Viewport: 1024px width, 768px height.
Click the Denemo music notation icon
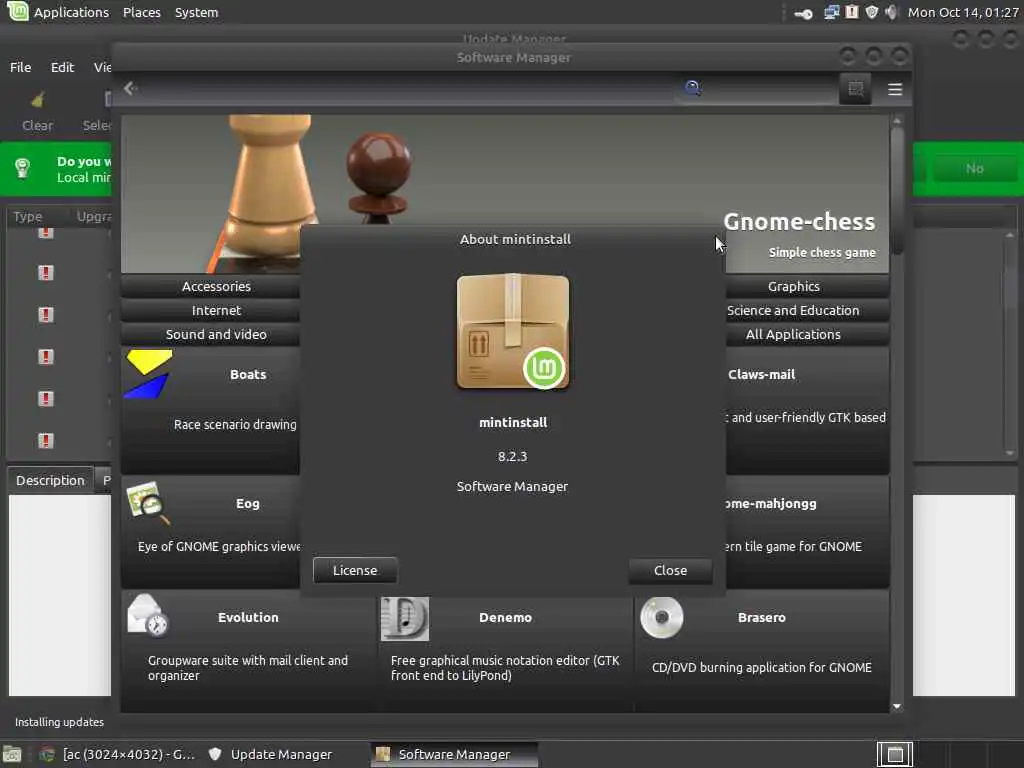coord(405,618)
